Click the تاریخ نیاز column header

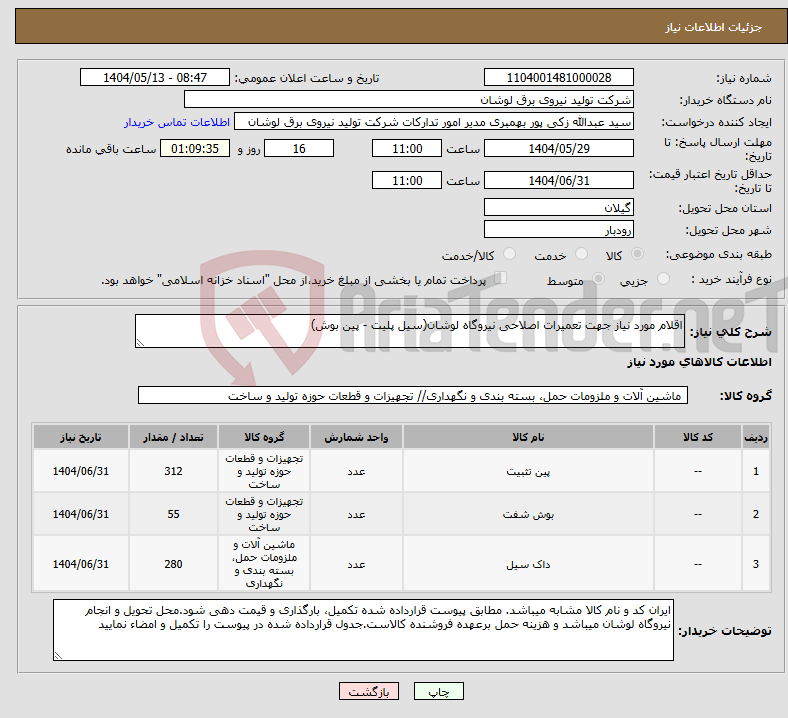click(80, 437)
